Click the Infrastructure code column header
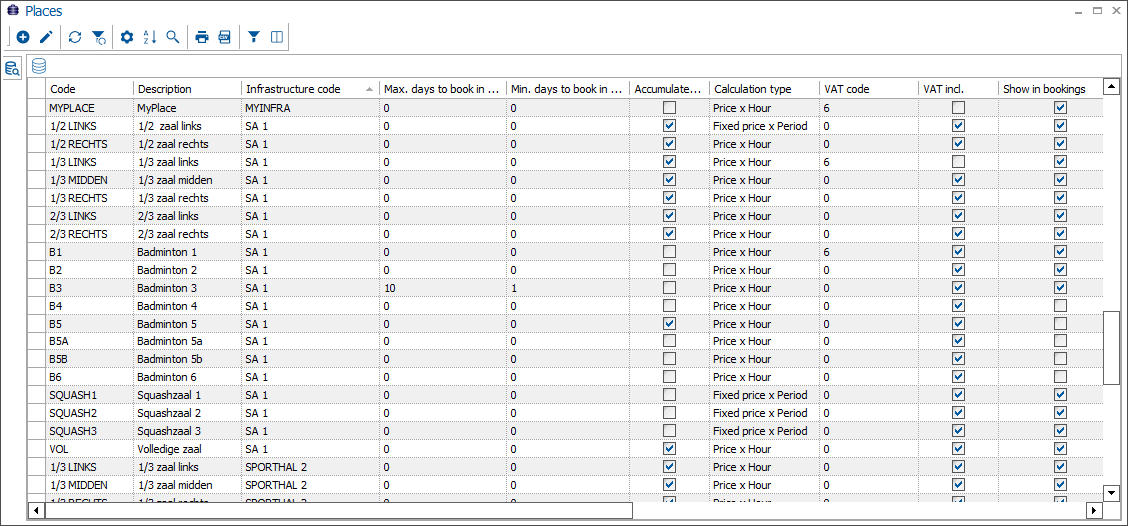The width and height of the screenshot is (1128, 526). coord(311,89)
